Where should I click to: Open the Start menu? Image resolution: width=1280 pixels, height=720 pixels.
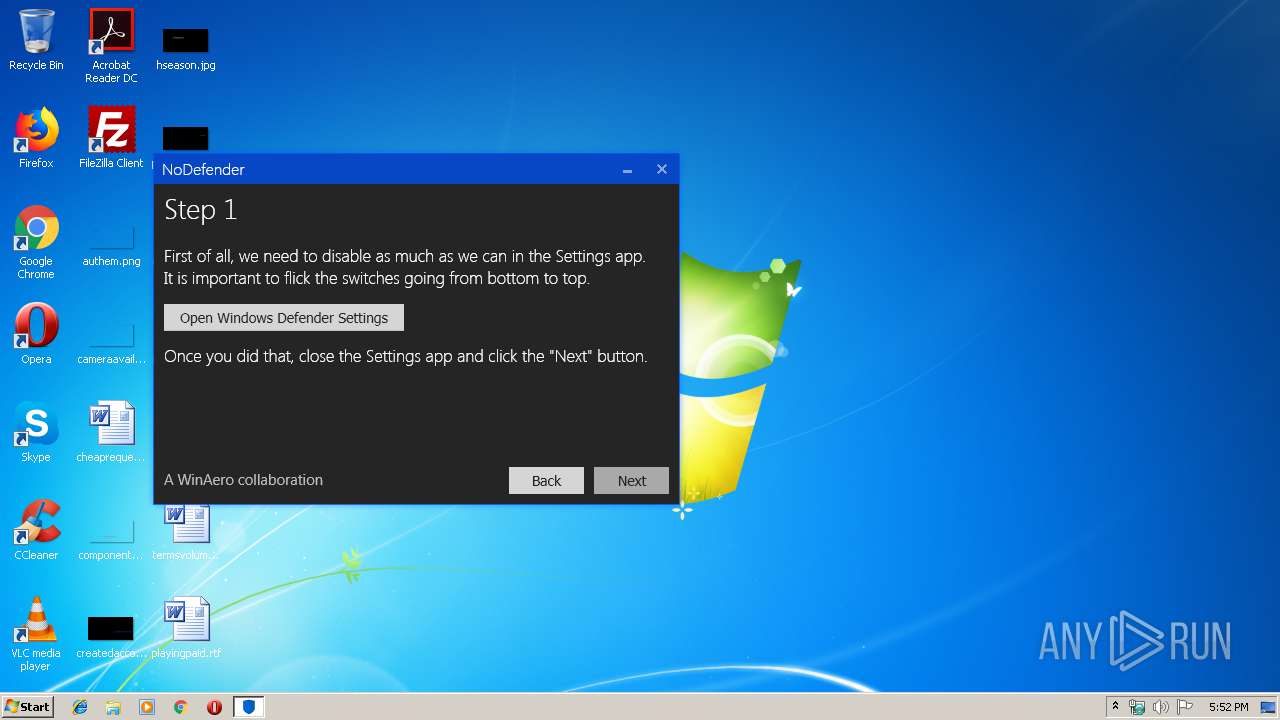click(27, 706)
